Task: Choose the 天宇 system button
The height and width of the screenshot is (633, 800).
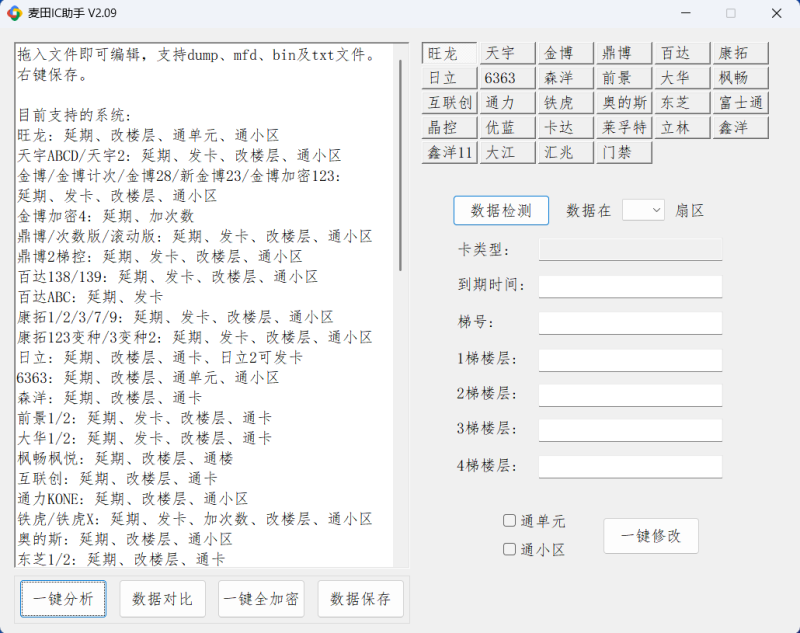Action: pyautogui.click(x=507, y=53)
